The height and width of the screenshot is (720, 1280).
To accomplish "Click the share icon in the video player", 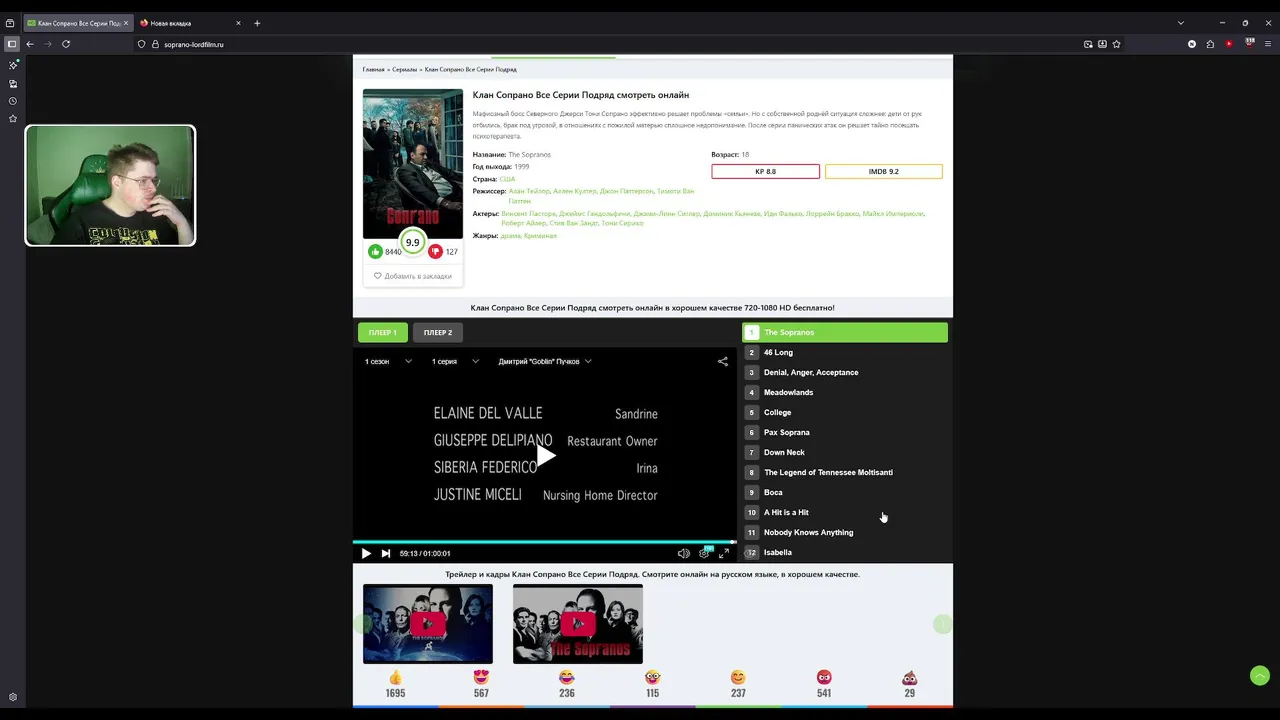I will pyautogui.click(x=722, y=362).
